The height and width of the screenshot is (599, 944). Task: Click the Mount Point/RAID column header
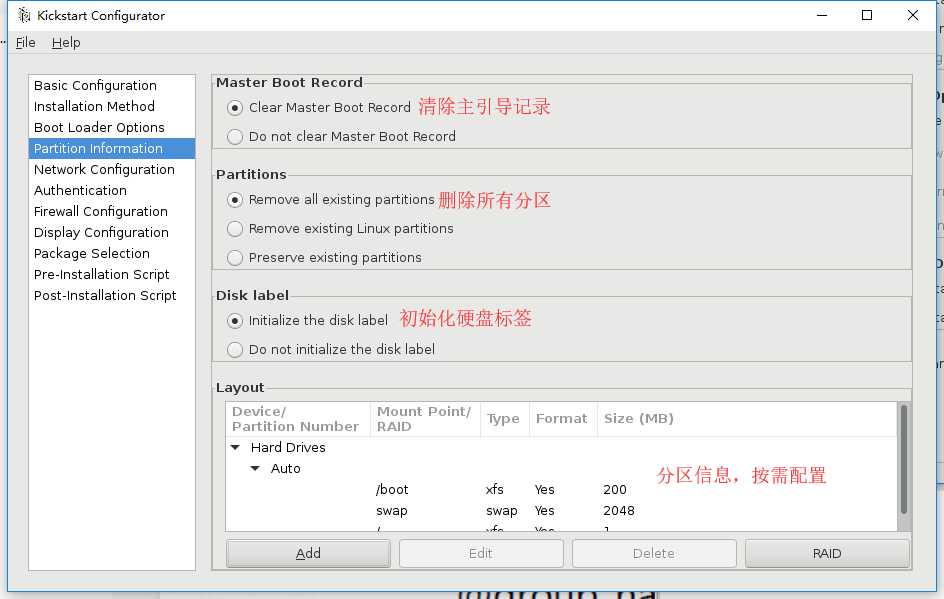[425, 419]
